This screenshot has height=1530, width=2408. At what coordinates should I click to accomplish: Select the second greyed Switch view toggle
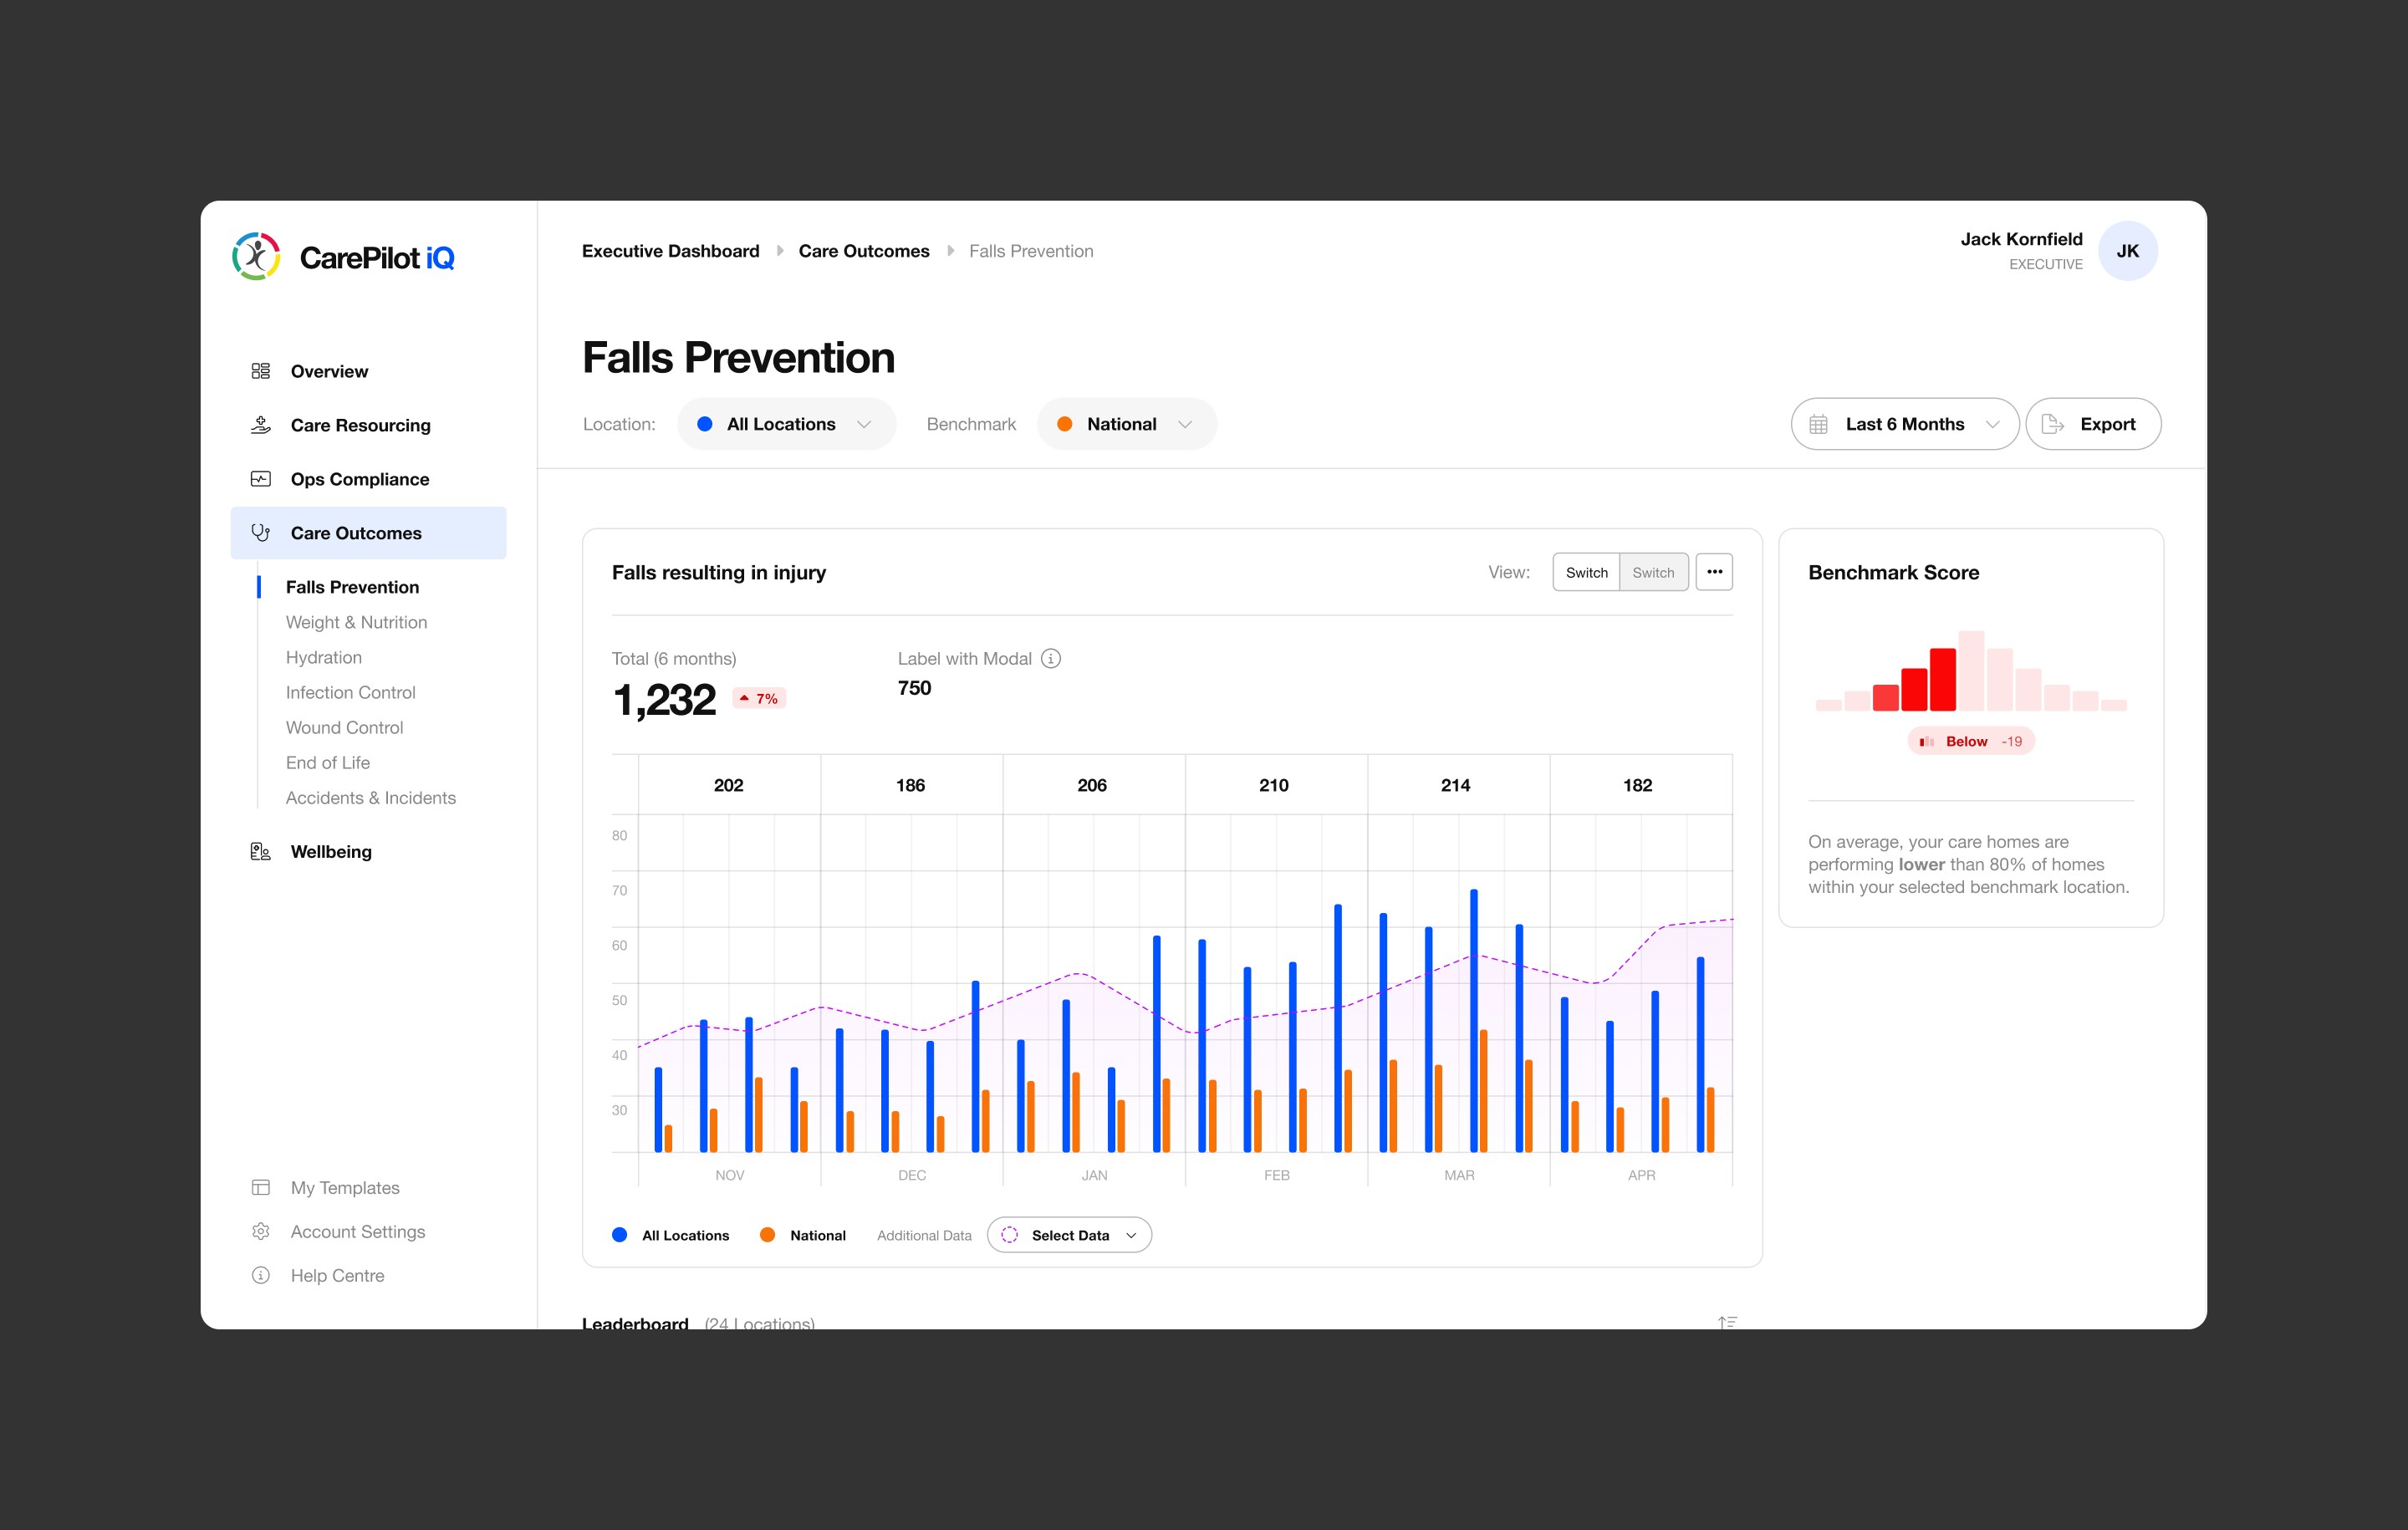[1653, 572]
